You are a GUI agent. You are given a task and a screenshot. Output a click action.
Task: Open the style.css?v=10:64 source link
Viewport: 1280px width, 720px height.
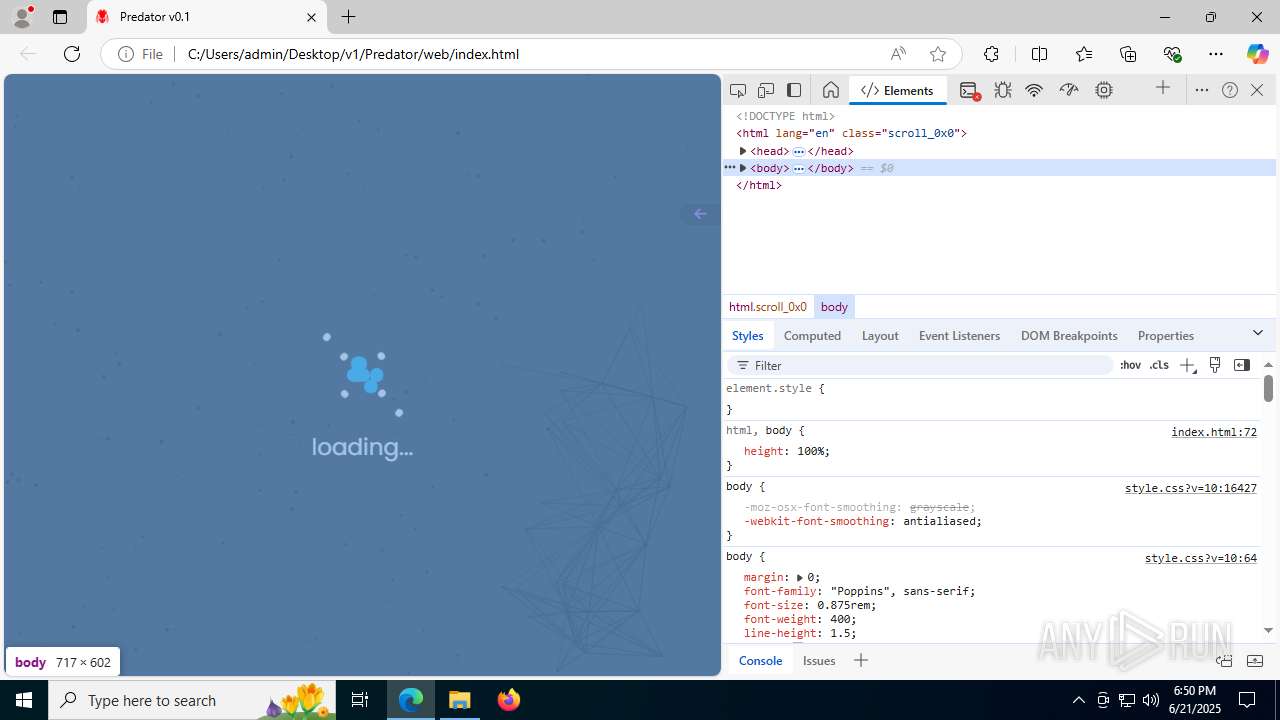click(x=1201, y=558)
